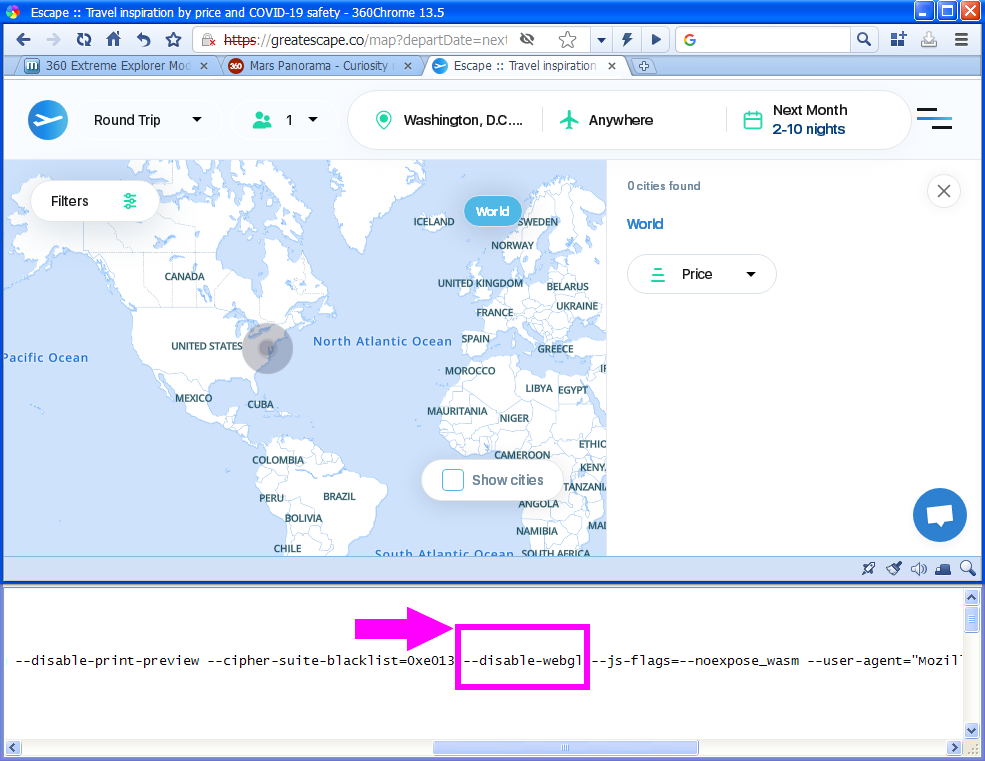Screen dimensions: 985x761
Task: Click the 2-10 nights text
Action: (808, 129)
